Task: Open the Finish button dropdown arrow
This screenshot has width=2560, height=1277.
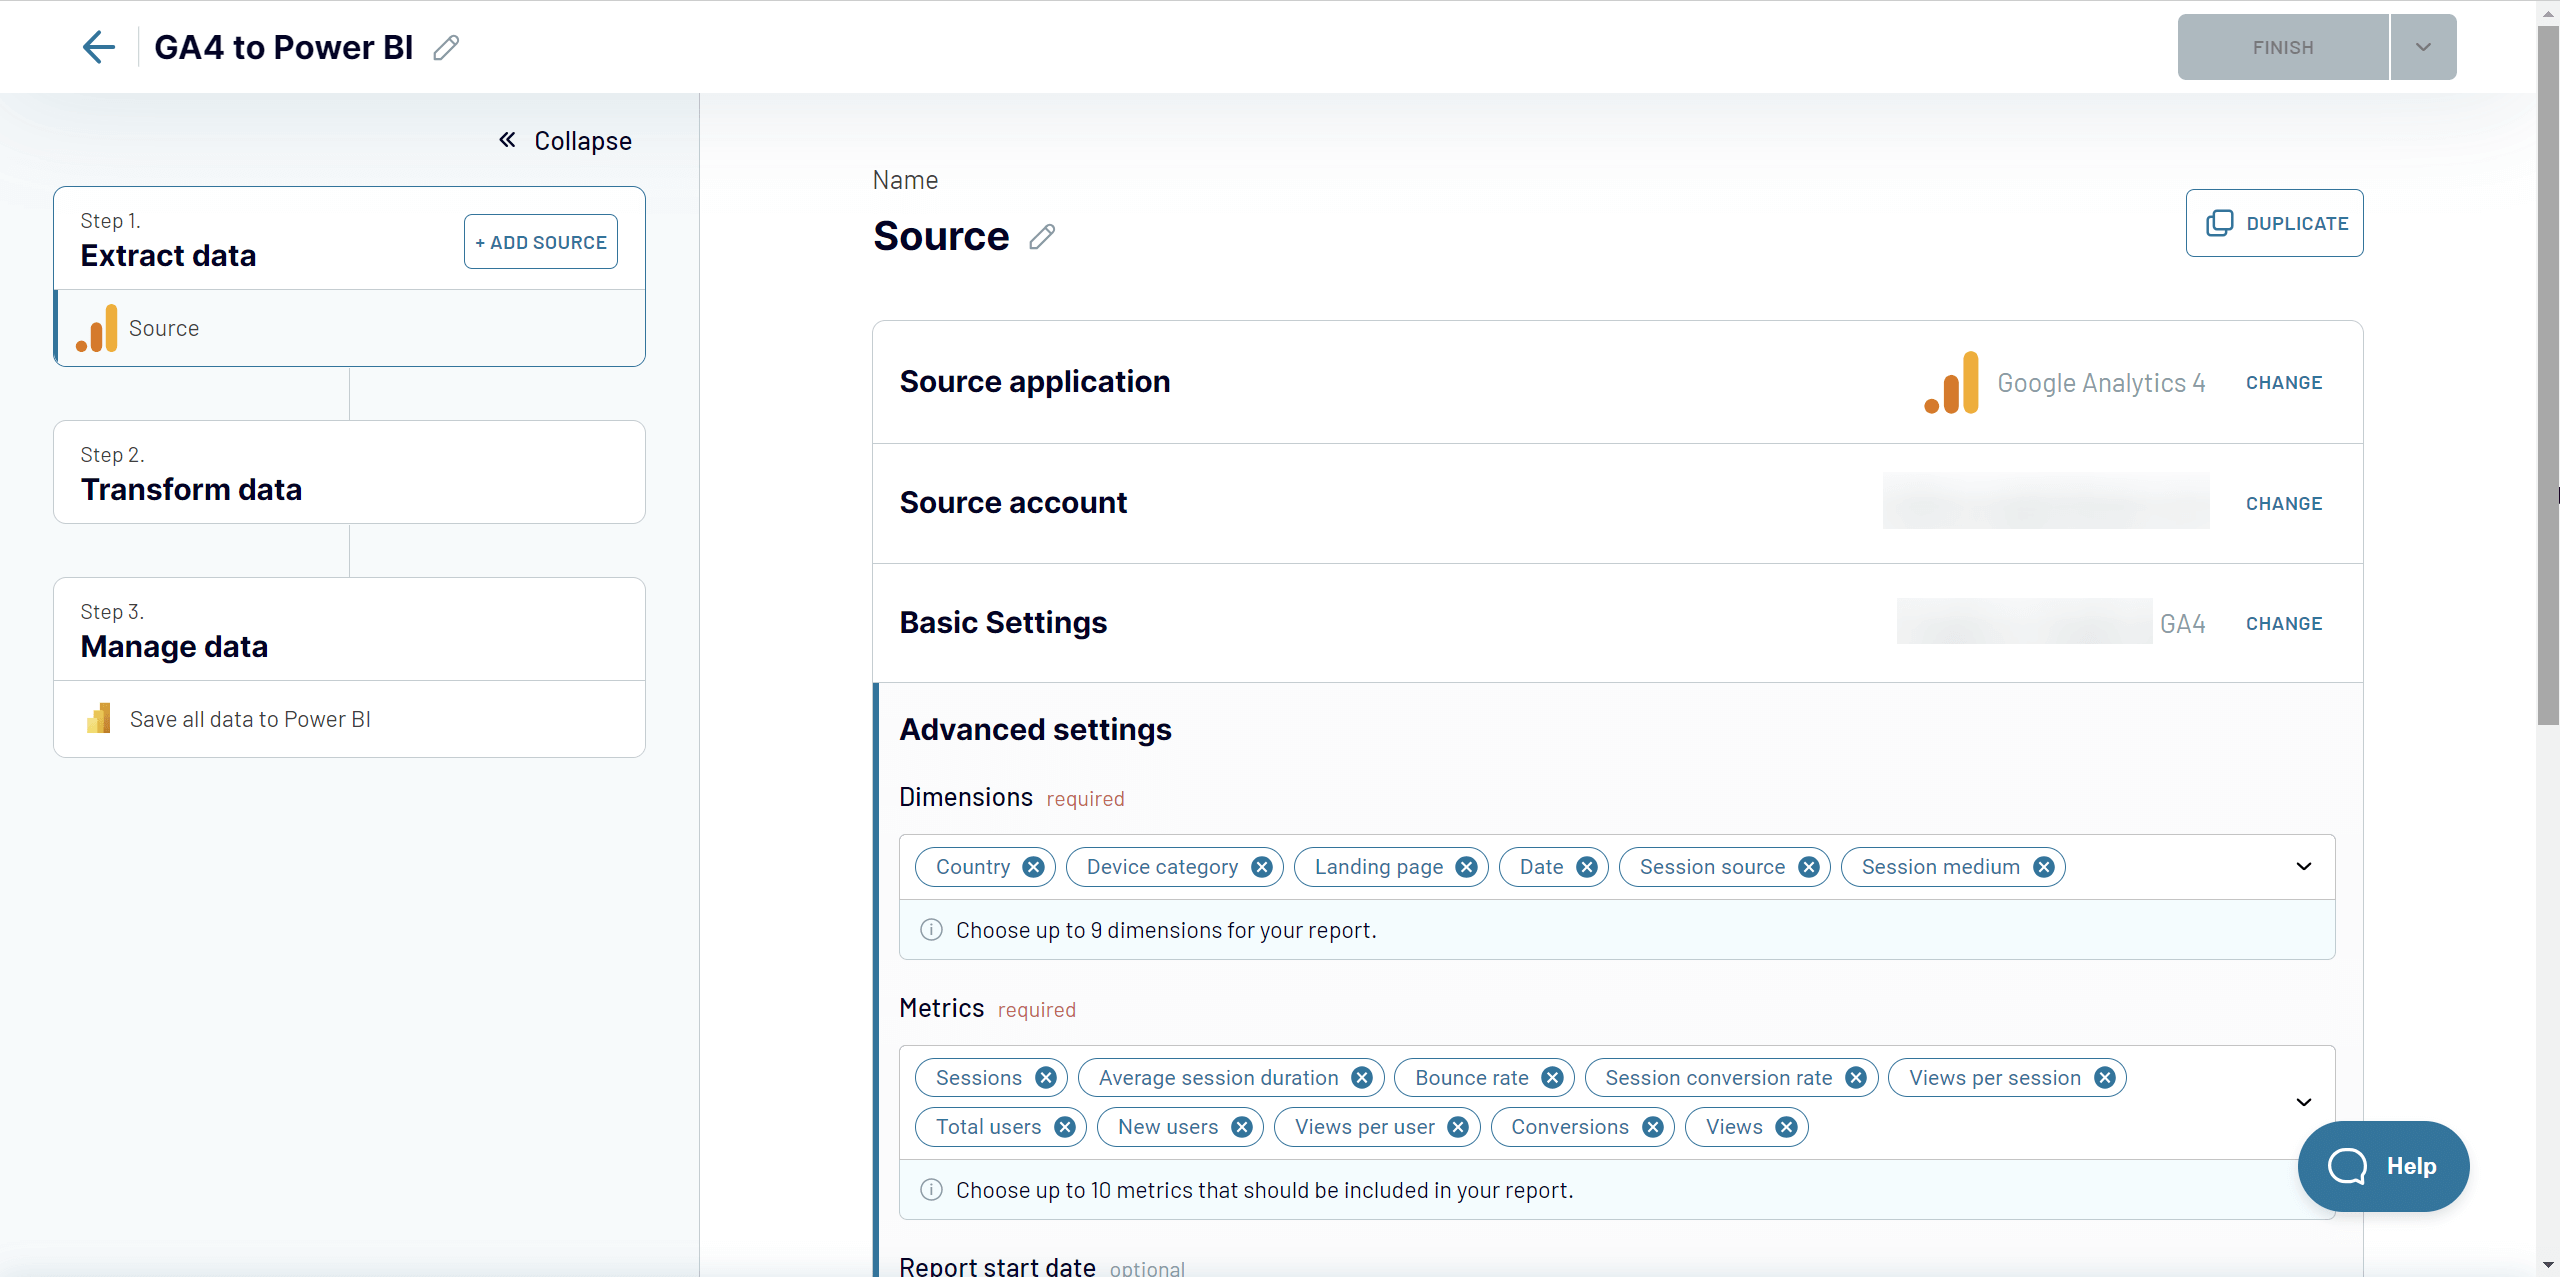Action: (2424, 47)
